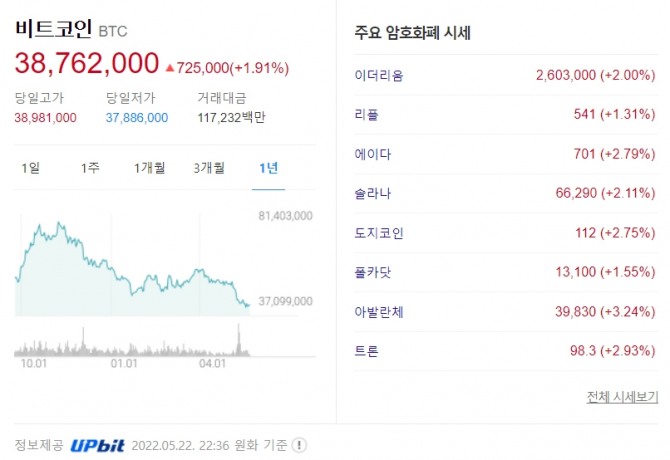This screenshot has height=460, width=670.
Task: Open the 1개월 chart period tab
Action: click(150, 168)
